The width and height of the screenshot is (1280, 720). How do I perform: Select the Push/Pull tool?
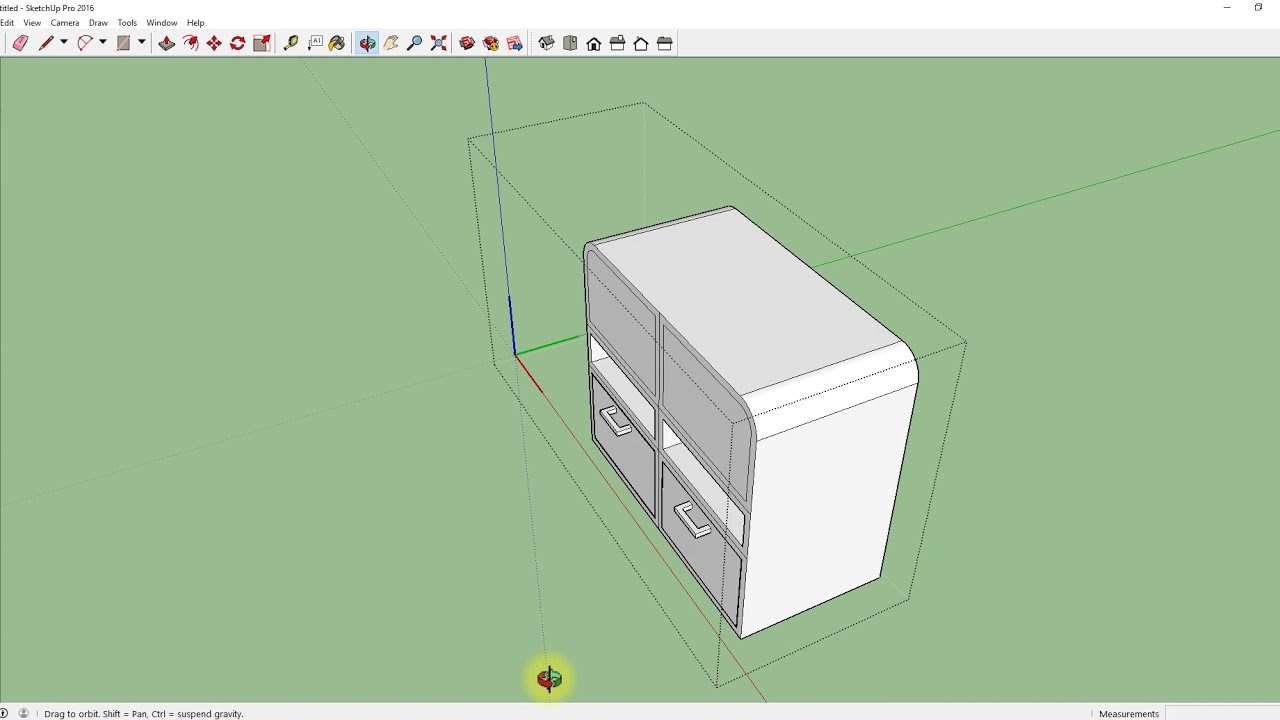click(x=166, y=43)
